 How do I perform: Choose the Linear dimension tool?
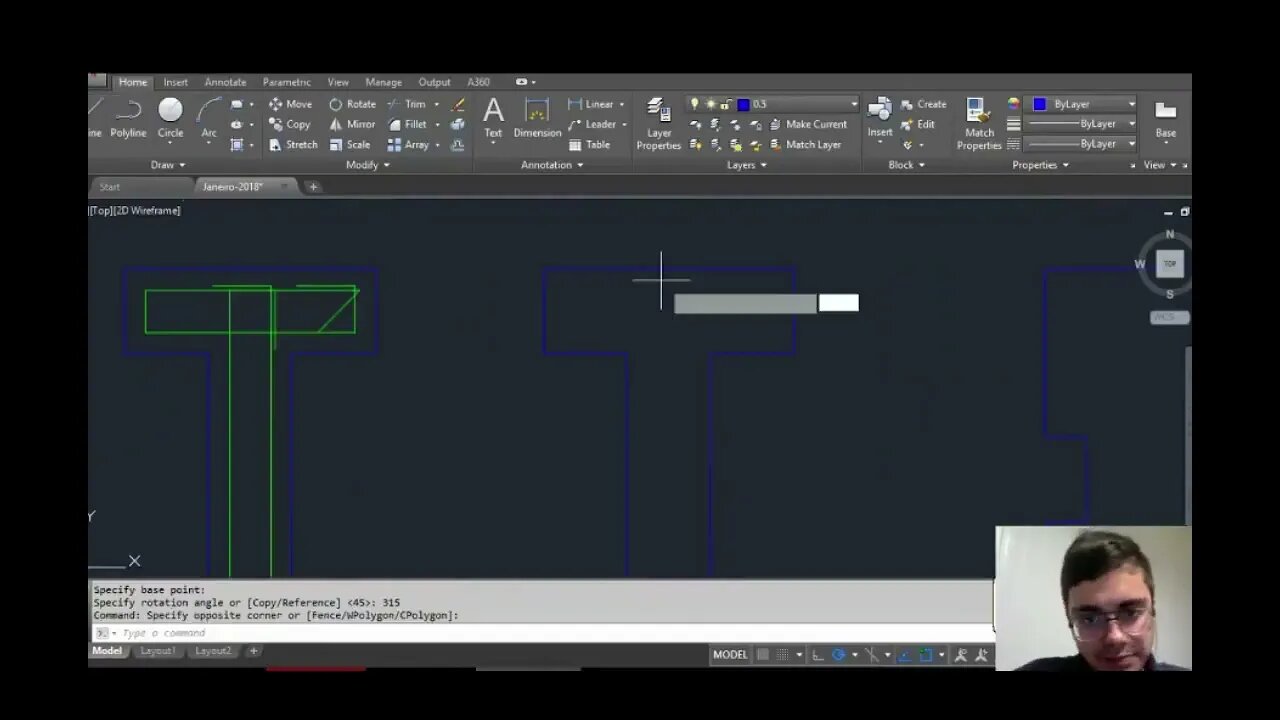coord(591,104)
